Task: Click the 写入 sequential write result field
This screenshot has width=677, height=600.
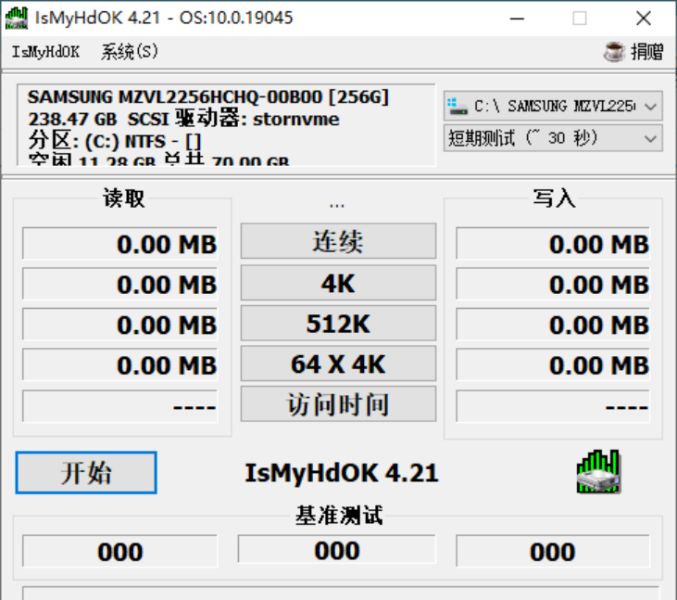Action: click(x=553, y=243)
